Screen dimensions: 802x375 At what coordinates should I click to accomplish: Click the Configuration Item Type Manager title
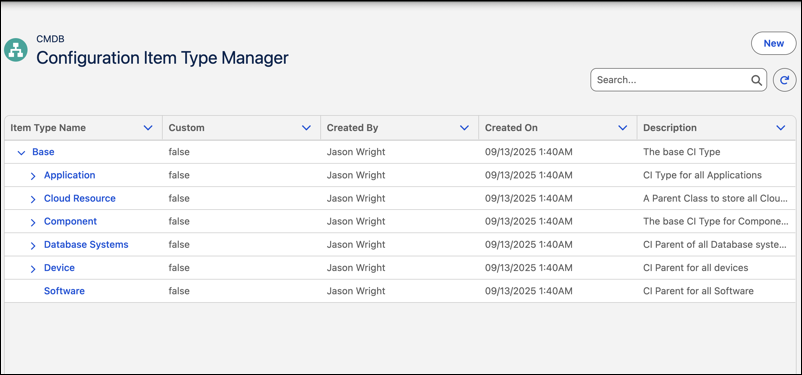[x=162, y=58]
